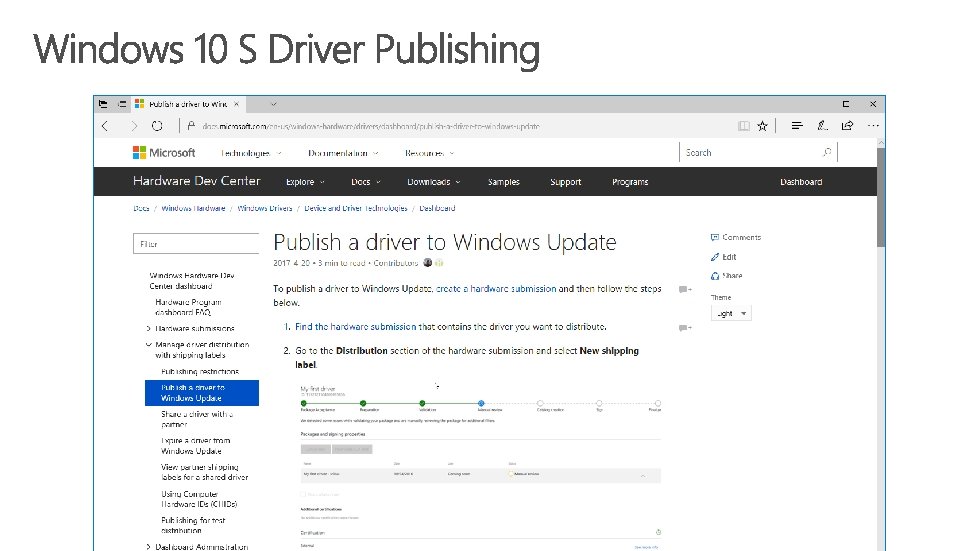Viewport: 979px width, 551px height.
Task: Click Device and Driver Technologies breadcrumb
Action: [356, 208]
